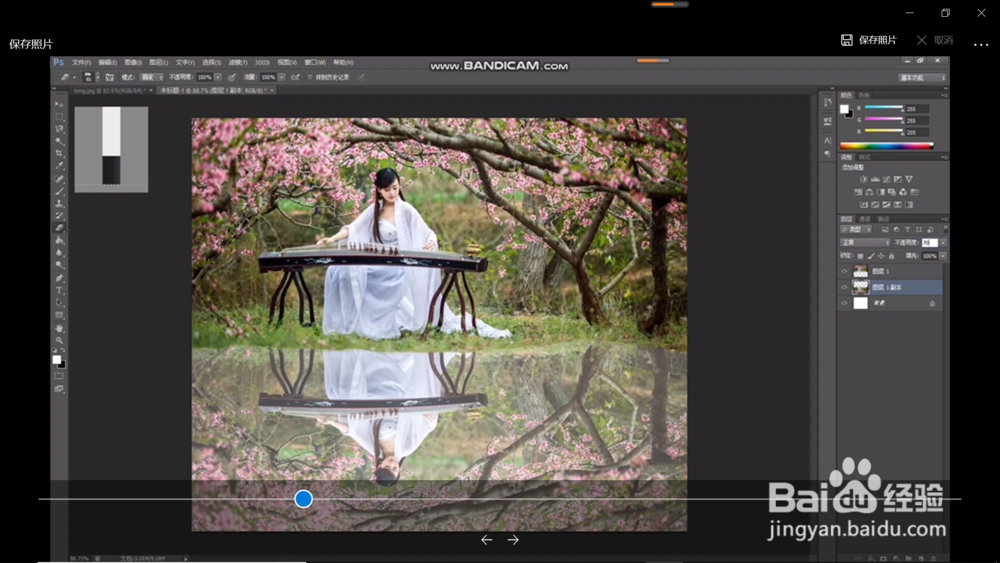Viewport: 1000px width, 563px height.
Task: Select the Lasso tool
Action: (x=59, y=129)
